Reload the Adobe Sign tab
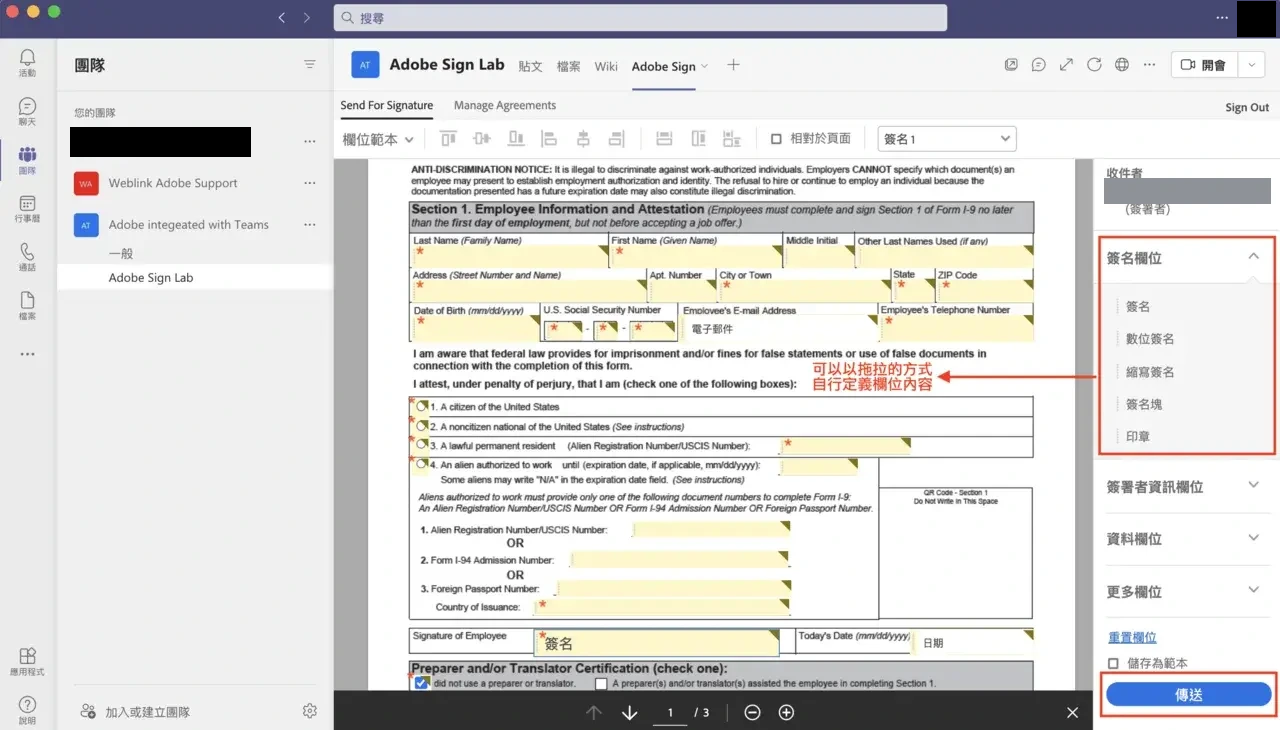The width and height of the screenshot is (1280, 730). coord(1094,65)
